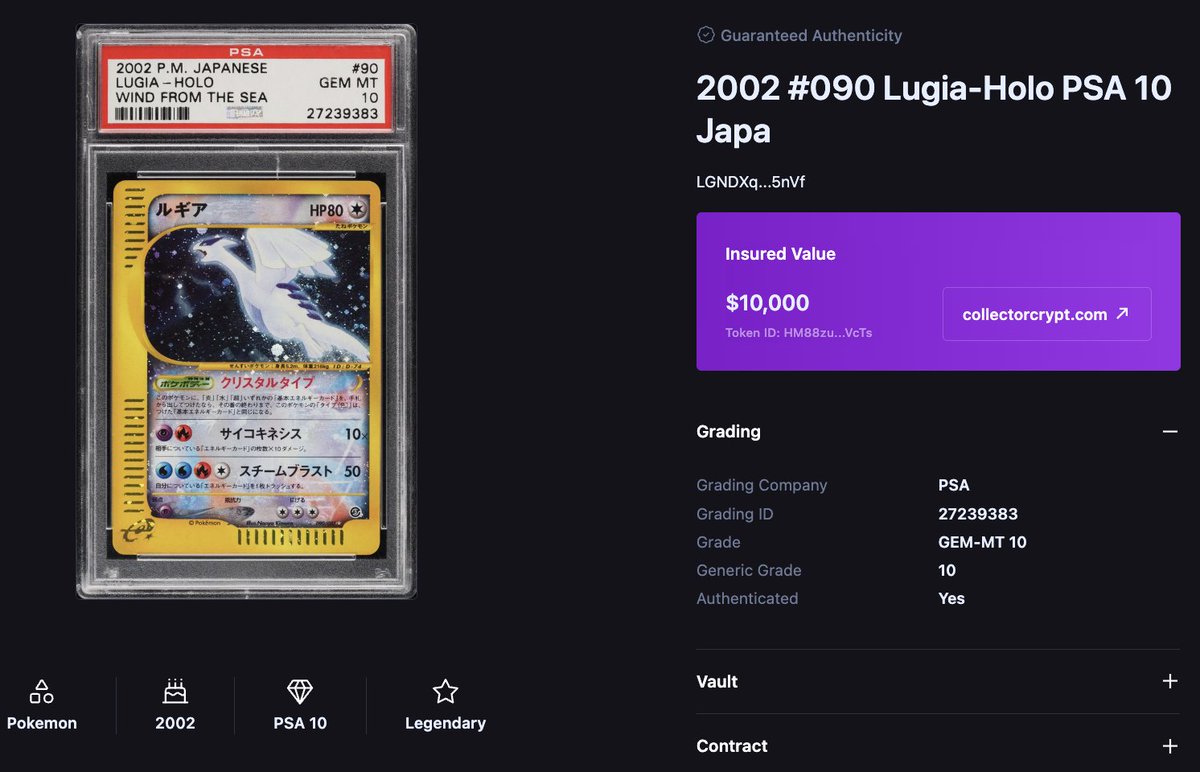Click the Insured Value purple panel

point(938,291)
